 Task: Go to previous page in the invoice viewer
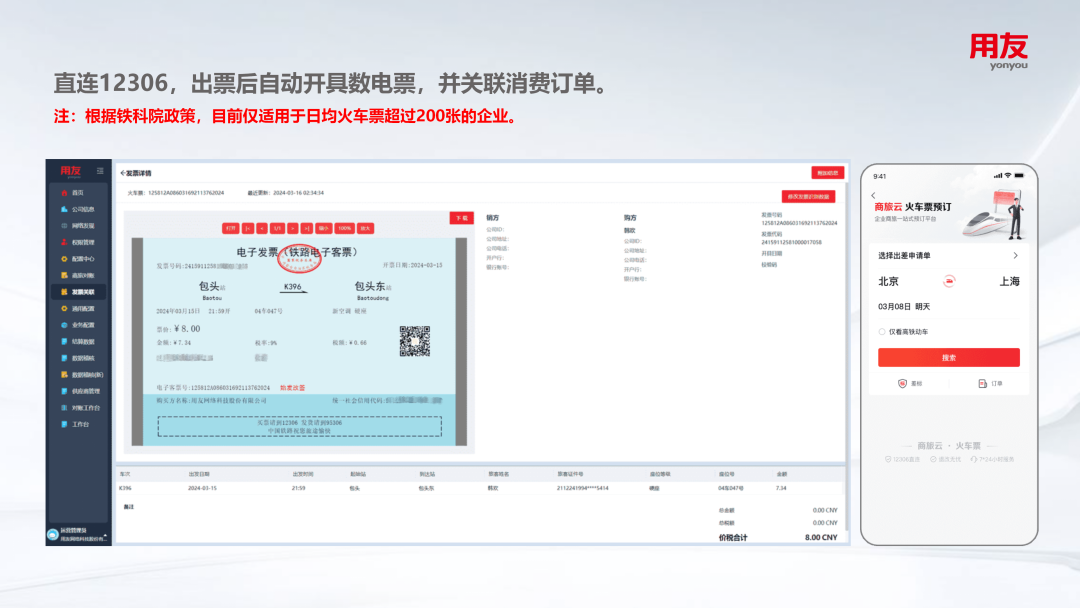tap(262, 228)
